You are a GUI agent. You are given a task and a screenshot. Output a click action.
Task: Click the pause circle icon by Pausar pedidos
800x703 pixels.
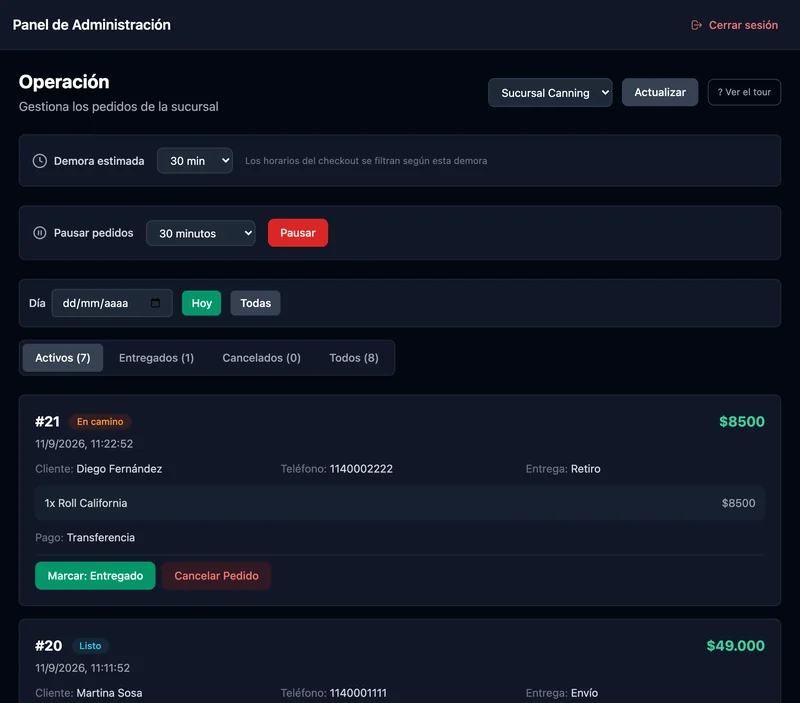point(40,233)
